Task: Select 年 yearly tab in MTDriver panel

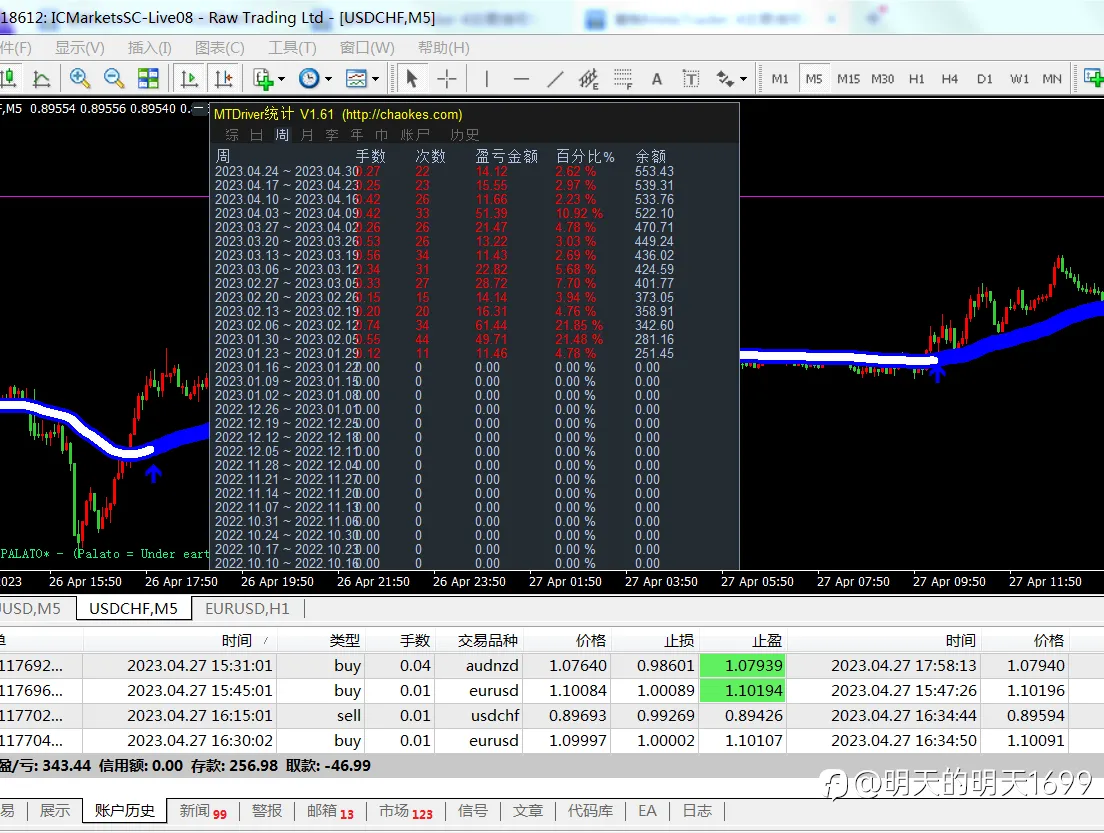Action: coord(357,134)
